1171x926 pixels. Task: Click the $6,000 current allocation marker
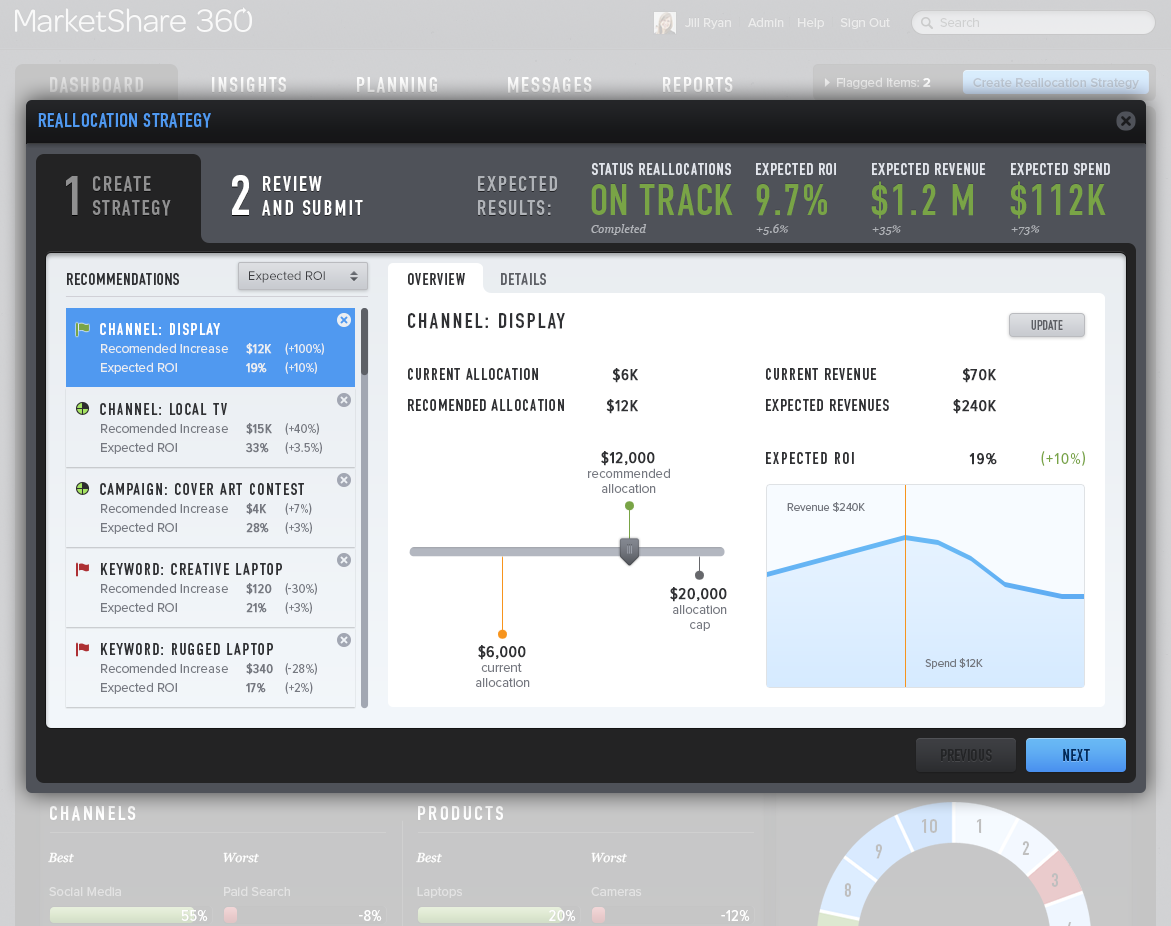point(502,634)
